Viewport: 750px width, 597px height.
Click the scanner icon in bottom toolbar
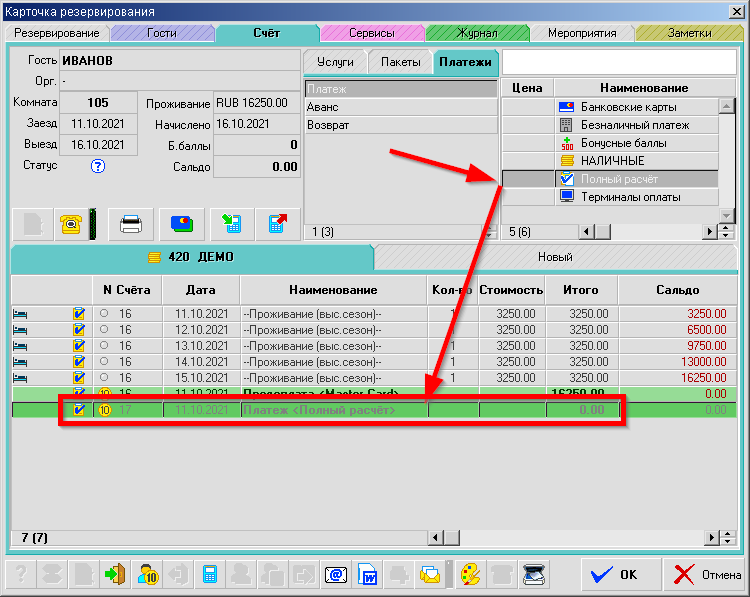[534, 575]
